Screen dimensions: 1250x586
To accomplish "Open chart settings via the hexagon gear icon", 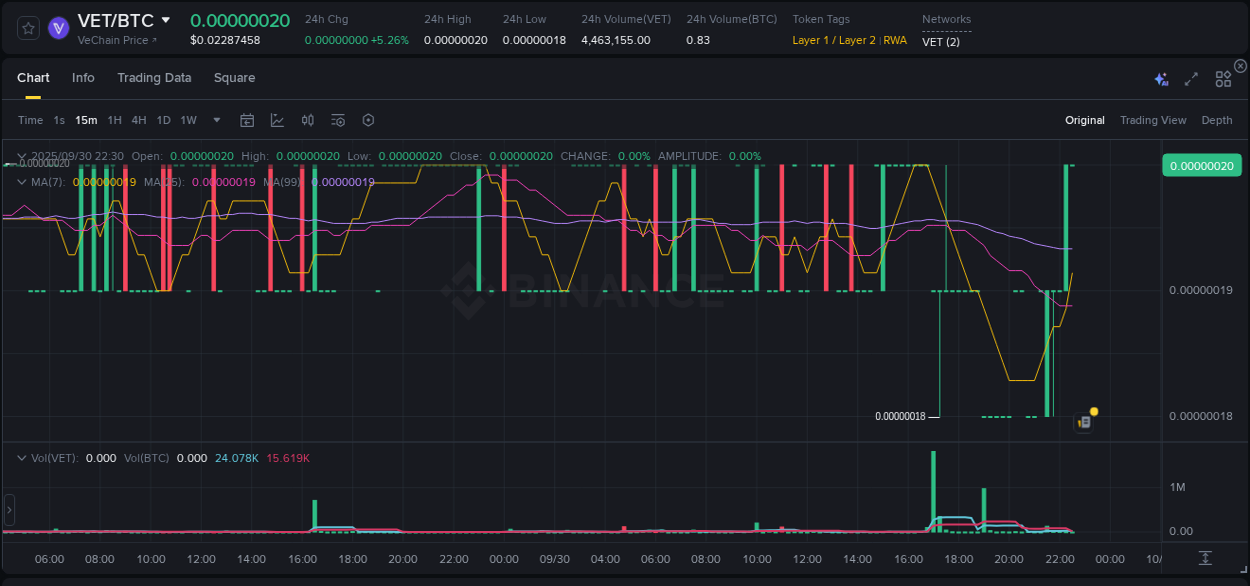I will pyautogui.click(x=368, y=120).
